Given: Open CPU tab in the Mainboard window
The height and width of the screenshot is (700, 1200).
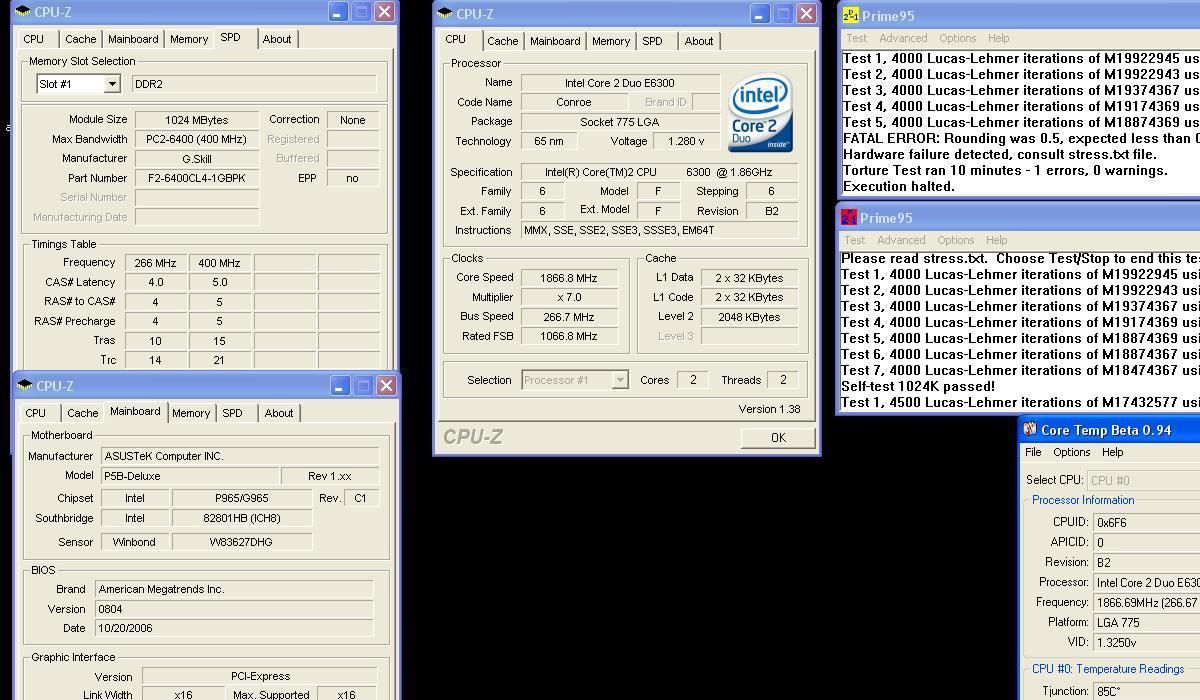Looking at the screenshot, I should (36, 413).
